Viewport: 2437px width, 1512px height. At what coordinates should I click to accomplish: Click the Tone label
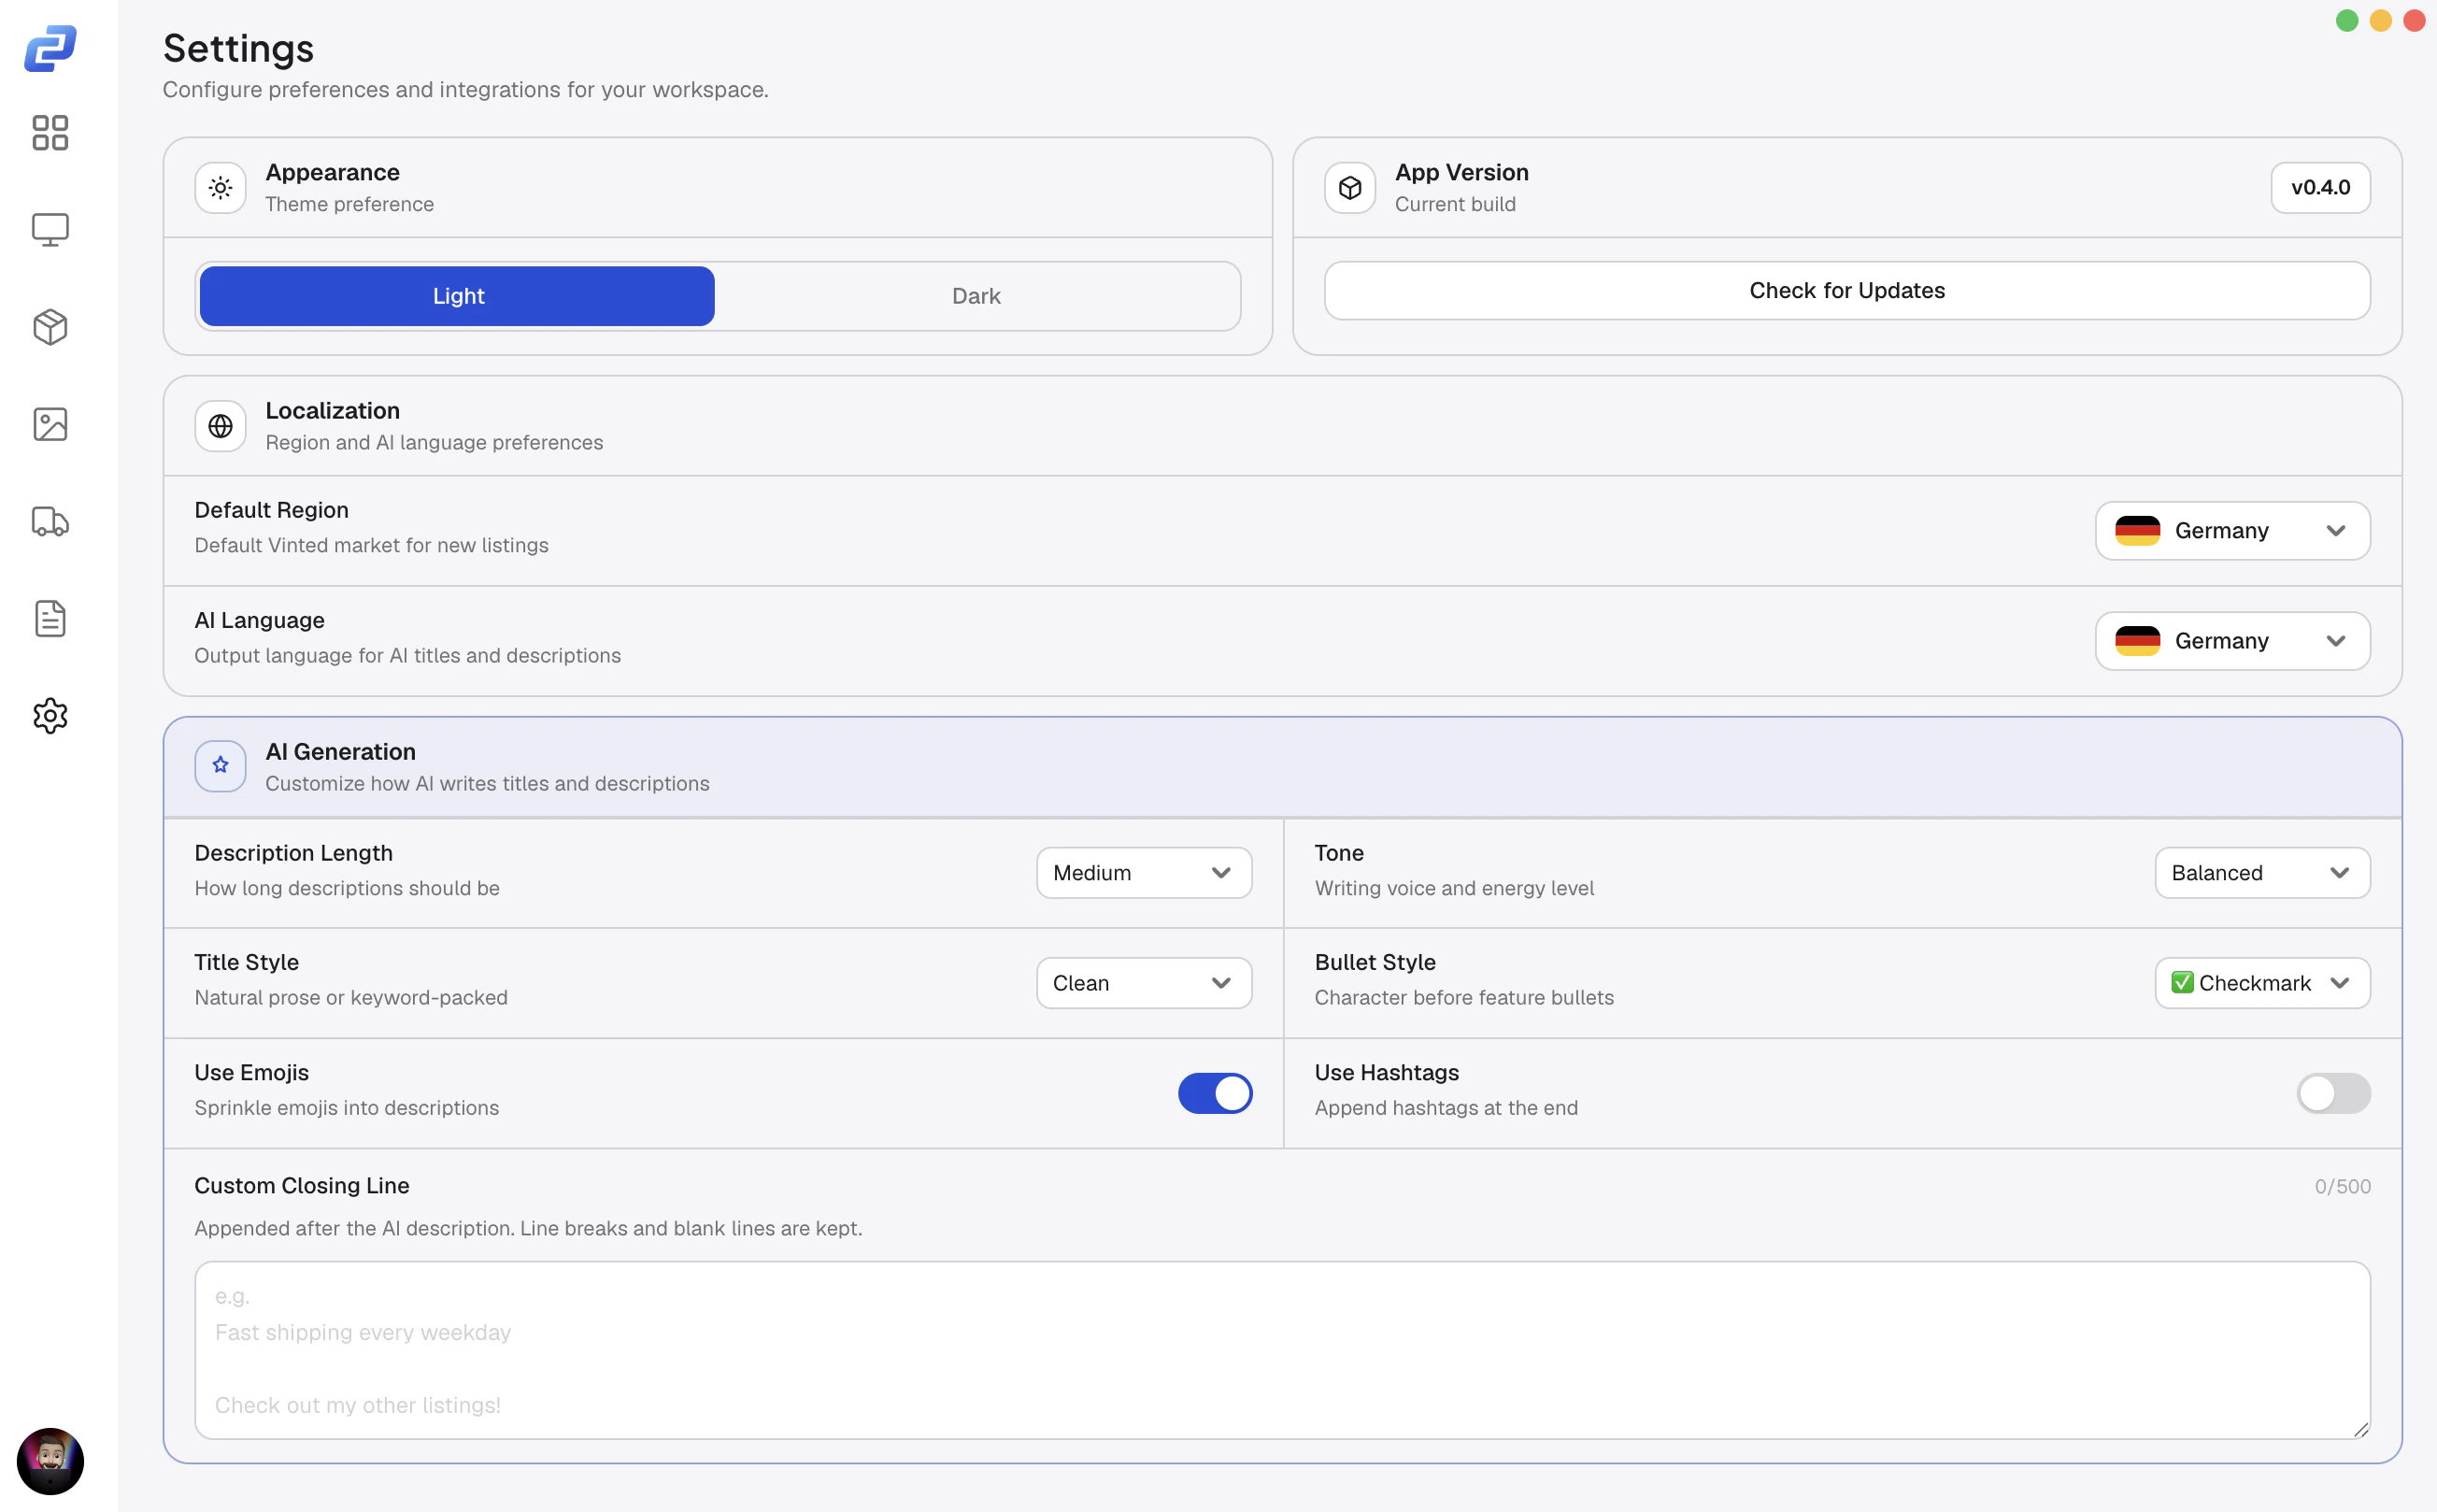pos(1338,853)
